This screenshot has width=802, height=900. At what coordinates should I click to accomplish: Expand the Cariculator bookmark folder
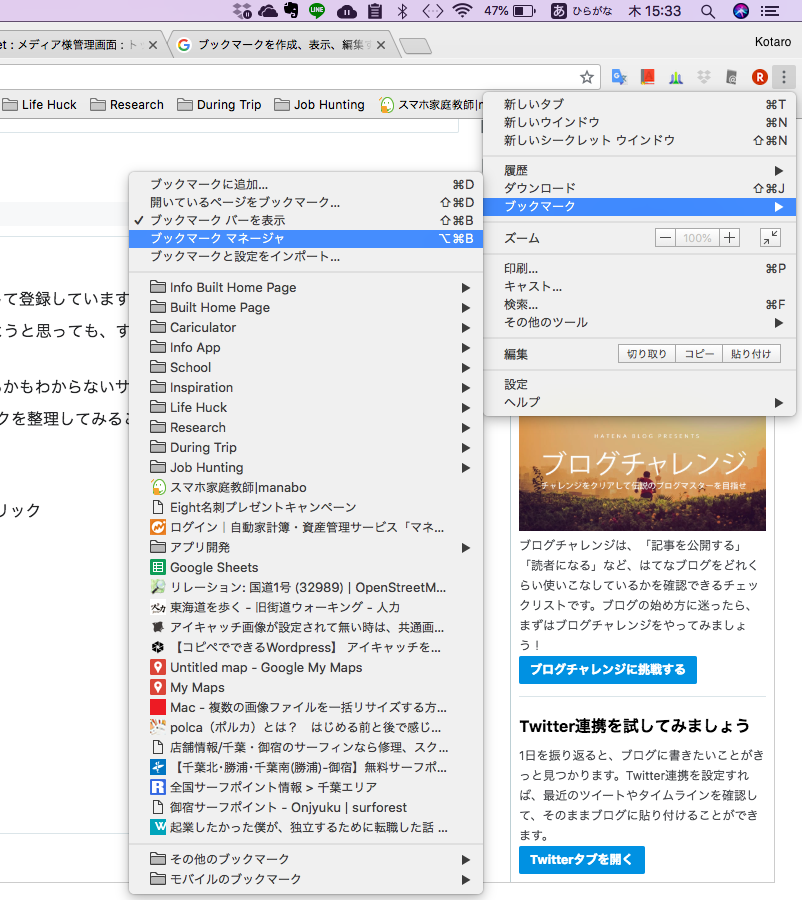[306, 327]
